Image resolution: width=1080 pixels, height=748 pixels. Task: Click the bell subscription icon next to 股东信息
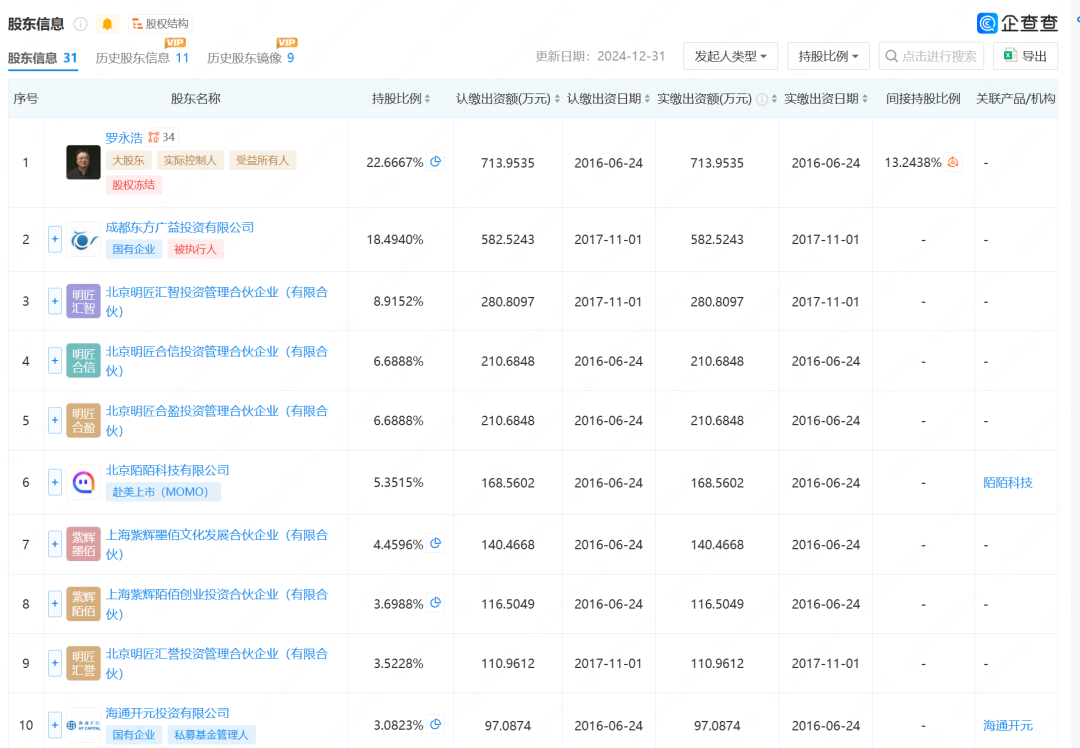106,24
